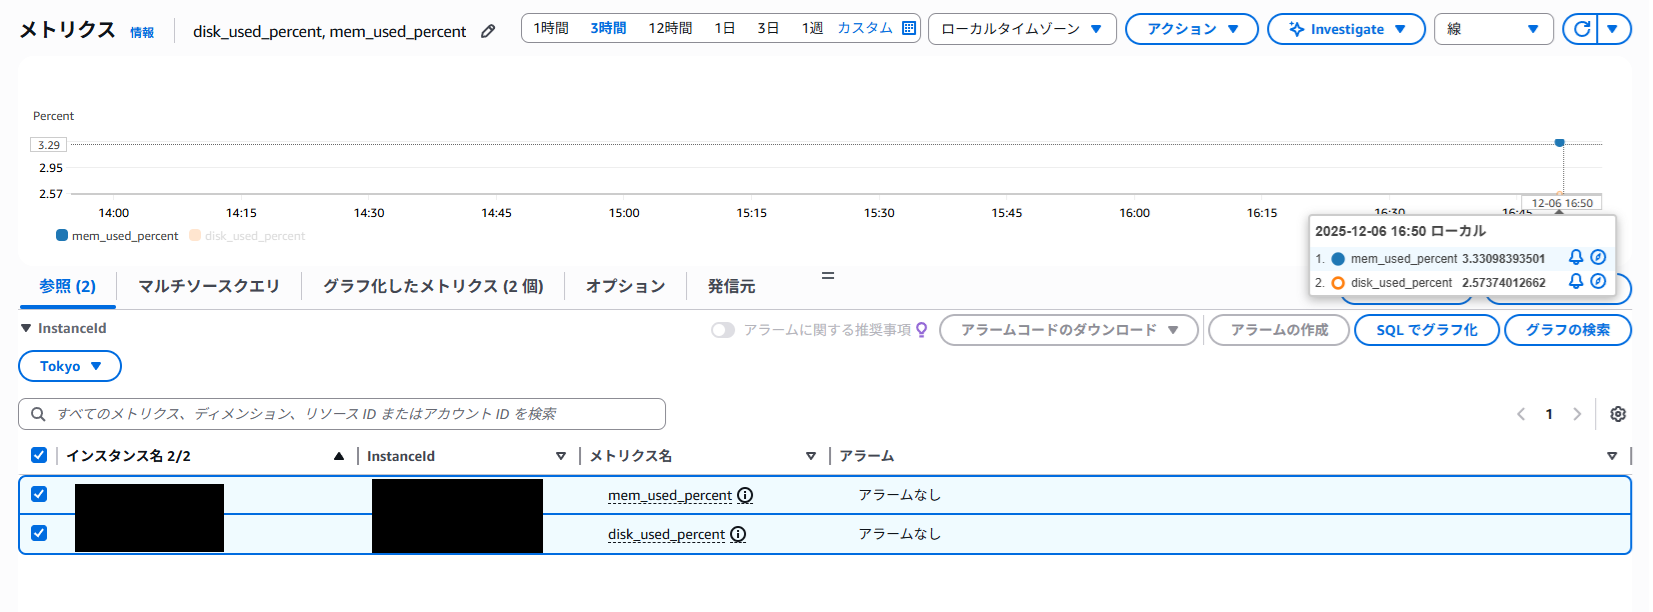This screenshot has width=1653, height=612.
Task: Uncheck the mem_used_percent row checkbox
Action: pyautogui.click(x=39, y=494)
